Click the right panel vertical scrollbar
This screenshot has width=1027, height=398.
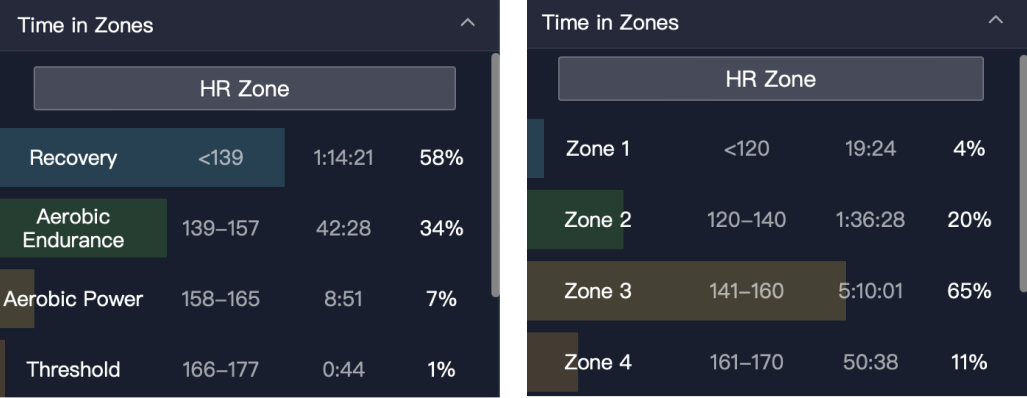point(1023,170)
